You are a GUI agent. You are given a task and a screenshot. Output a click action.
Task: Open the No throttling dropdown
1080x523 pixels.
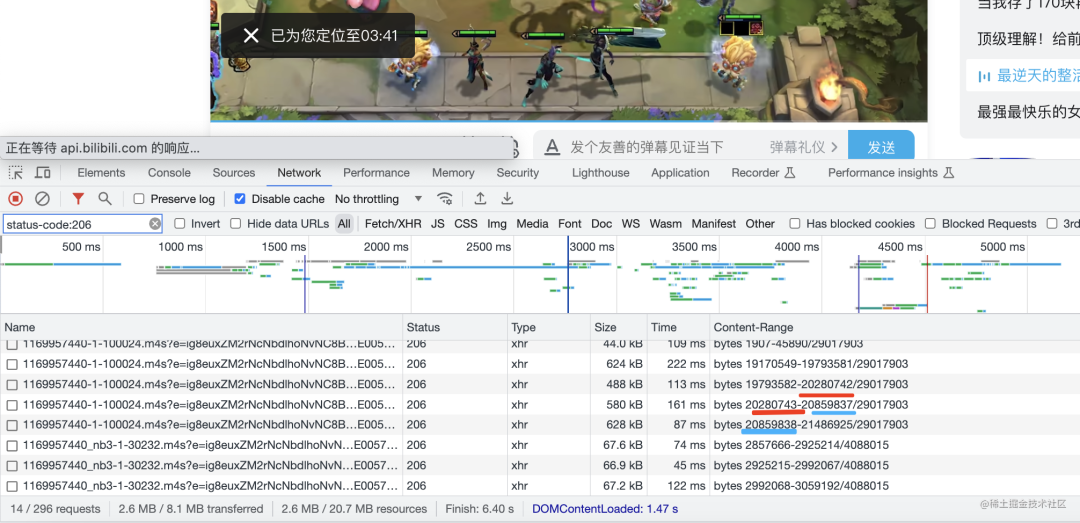(378, 199)
